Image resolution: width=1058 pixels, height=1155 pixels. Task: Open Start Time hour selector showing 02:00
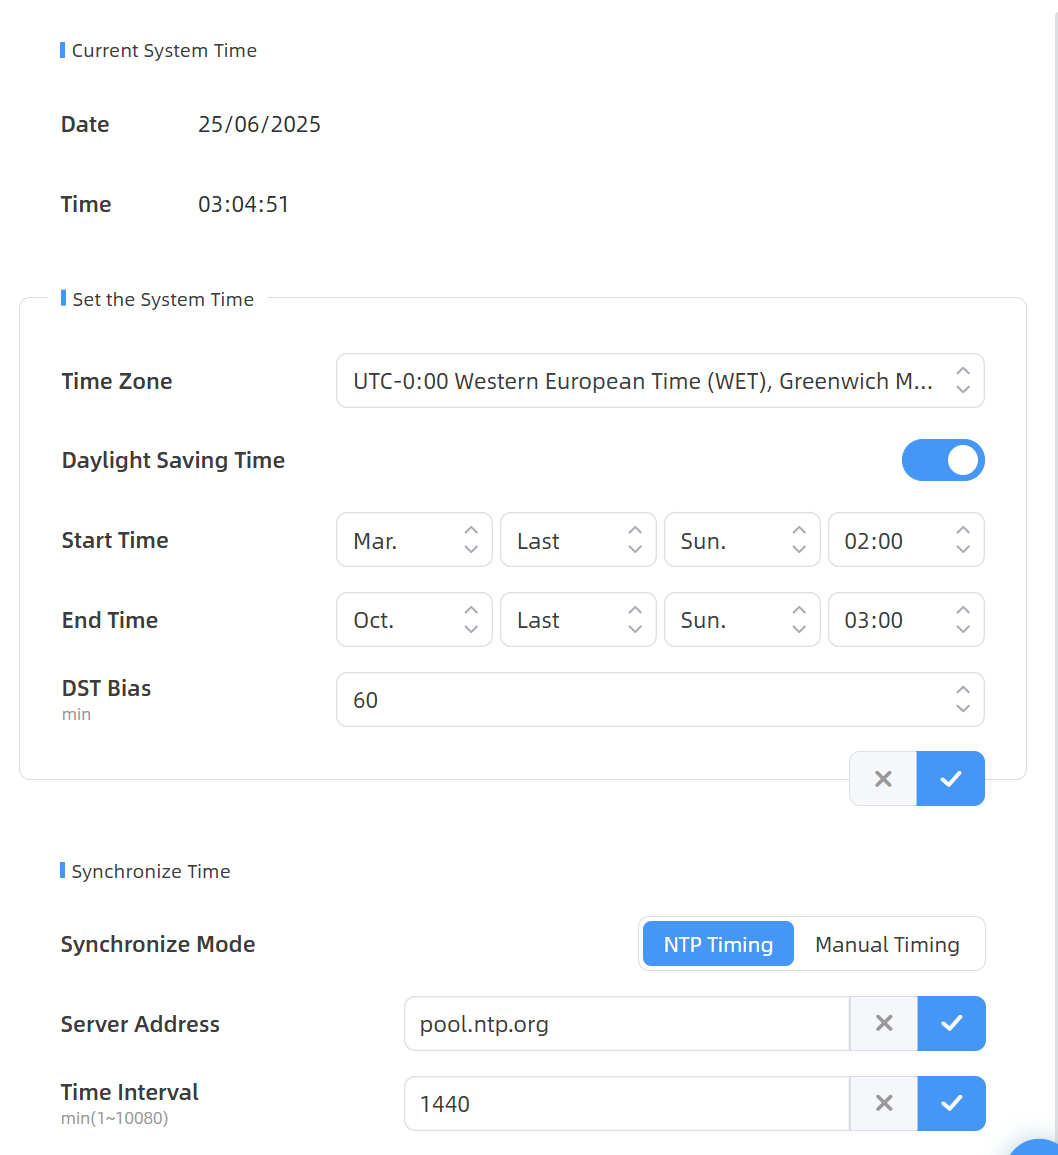tap(906, 540)
